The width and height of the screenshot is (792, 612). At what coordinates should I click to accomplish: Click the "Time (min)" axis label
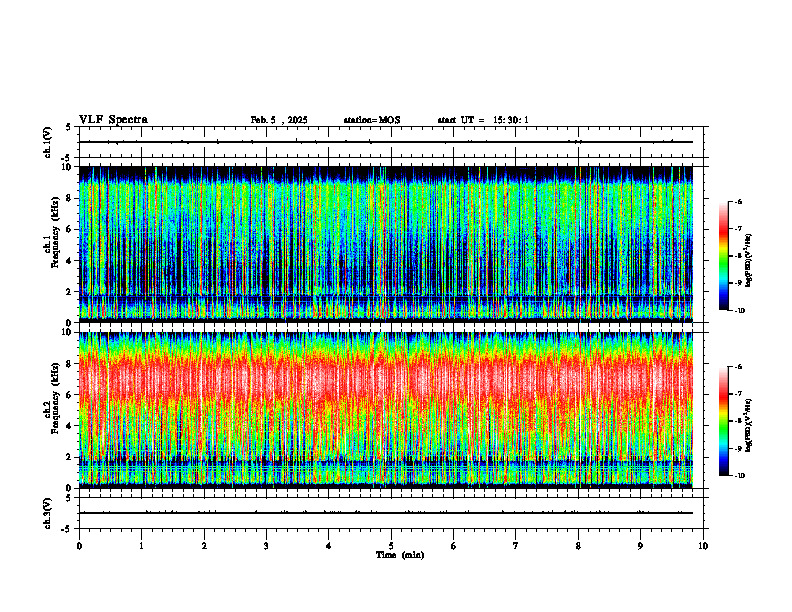400,555
